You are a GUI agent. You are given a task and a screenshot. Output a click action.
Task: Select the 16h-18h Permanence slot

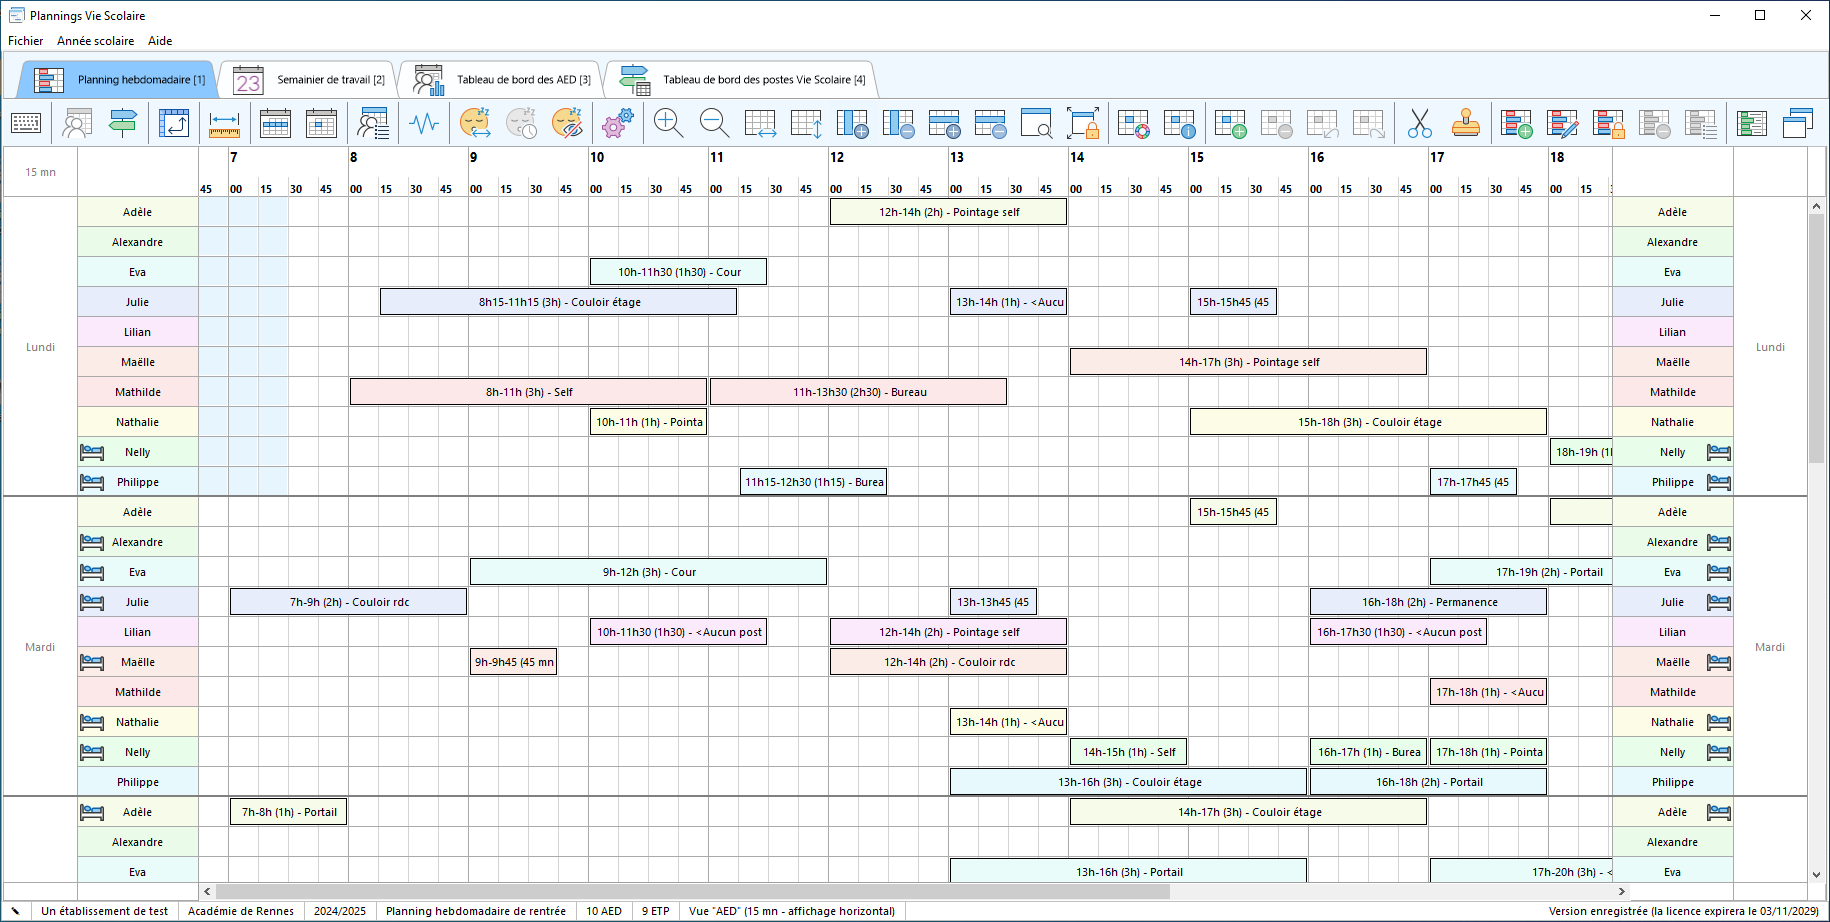pyautogui.click(x=1428, y=602)
